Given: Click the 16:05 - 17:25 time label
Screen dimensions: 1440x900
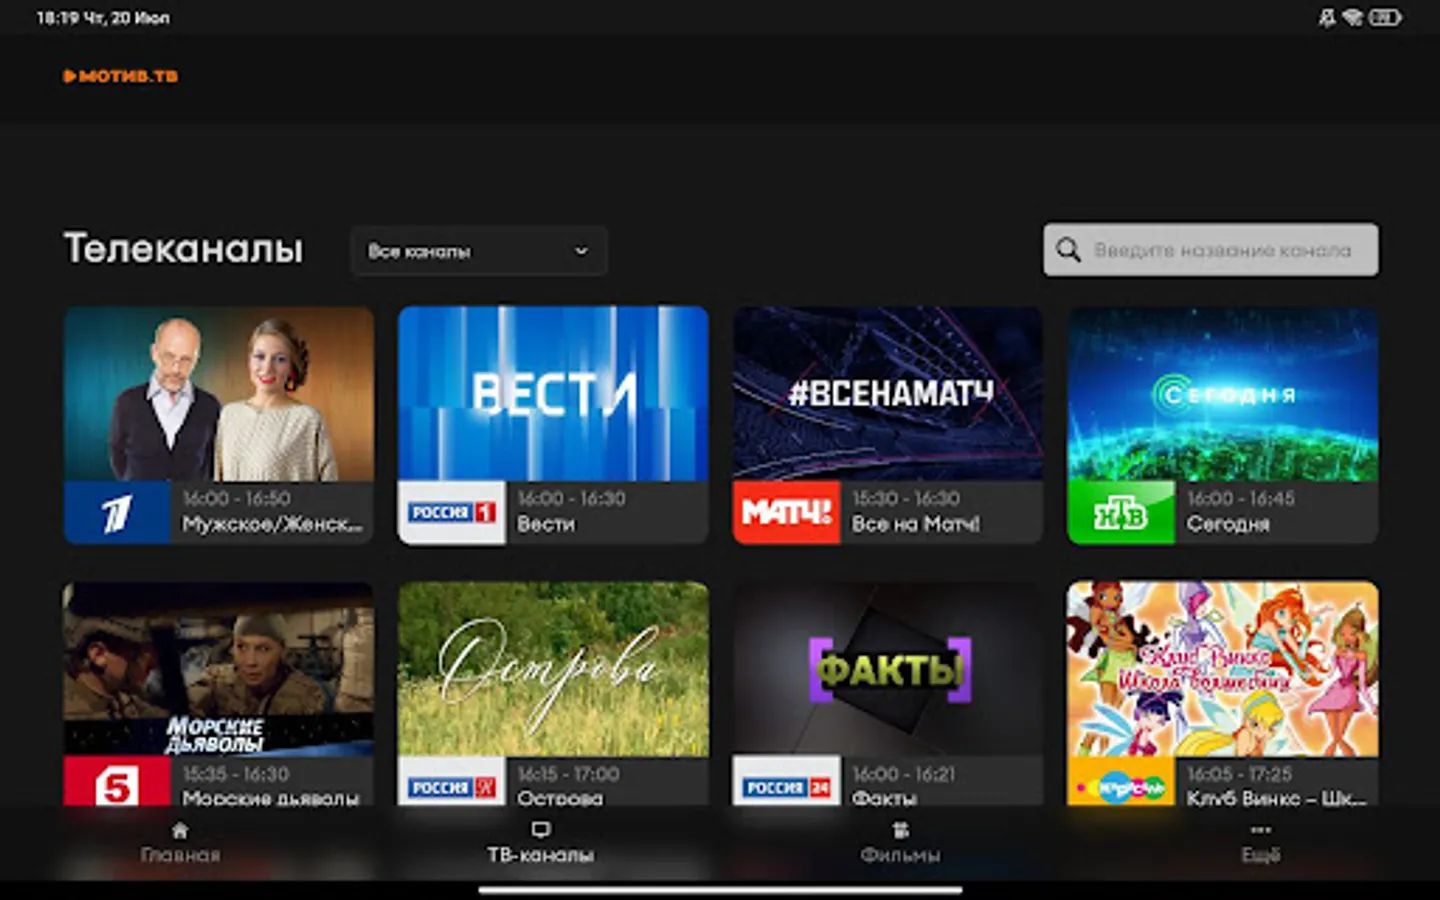Looking at the screenshot, I should tap(1239, 774).
